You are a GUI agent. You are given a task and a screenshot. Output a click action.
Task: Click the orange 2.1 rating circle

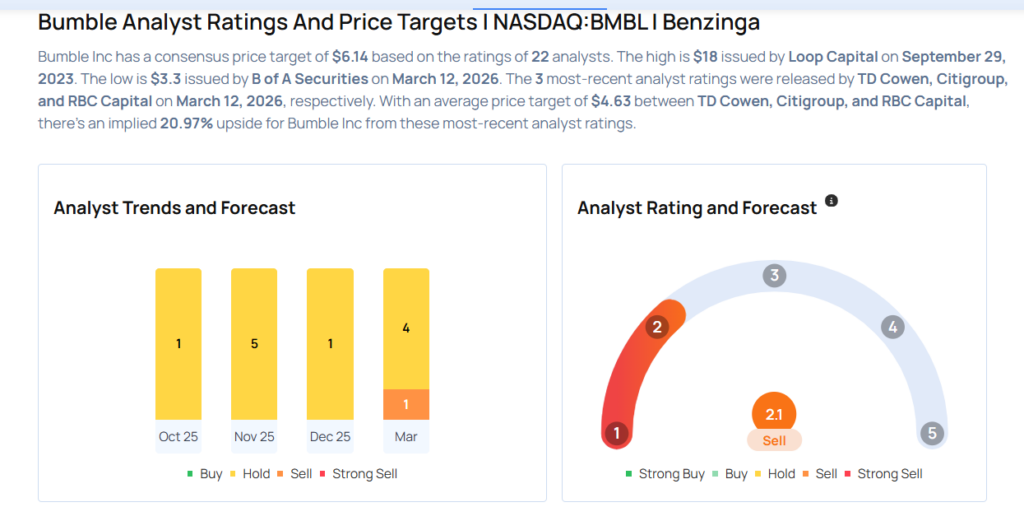click(x=774, y=414)
